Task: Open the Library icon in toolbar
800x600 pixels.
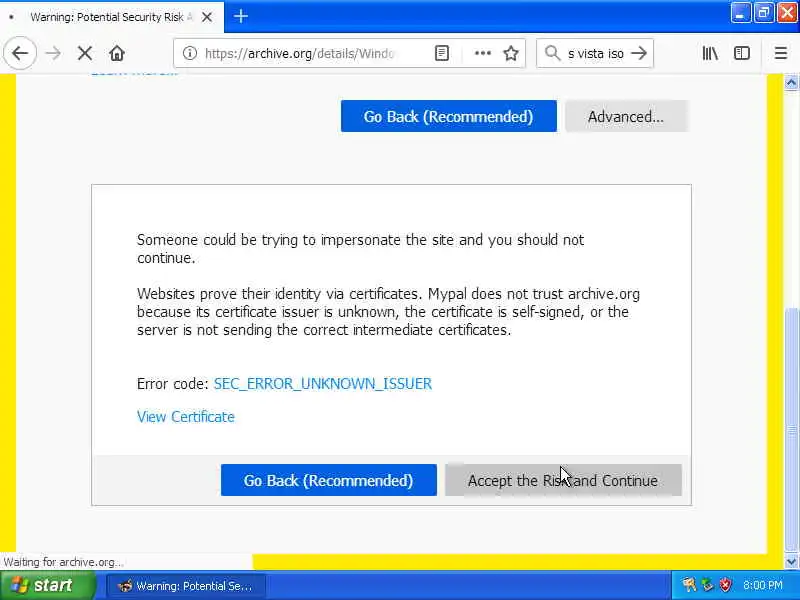Action: coord(710,53)
